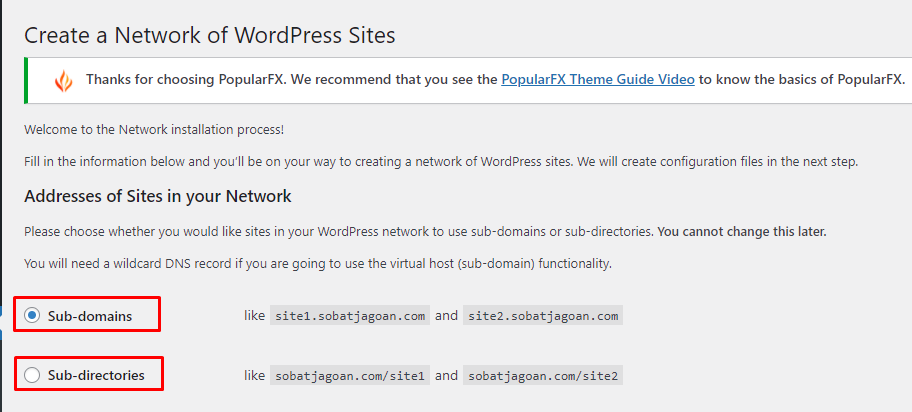Click the Welcome to the Network installation process text
The height and width of the screenshot is (412, 912).
[154, 129]
